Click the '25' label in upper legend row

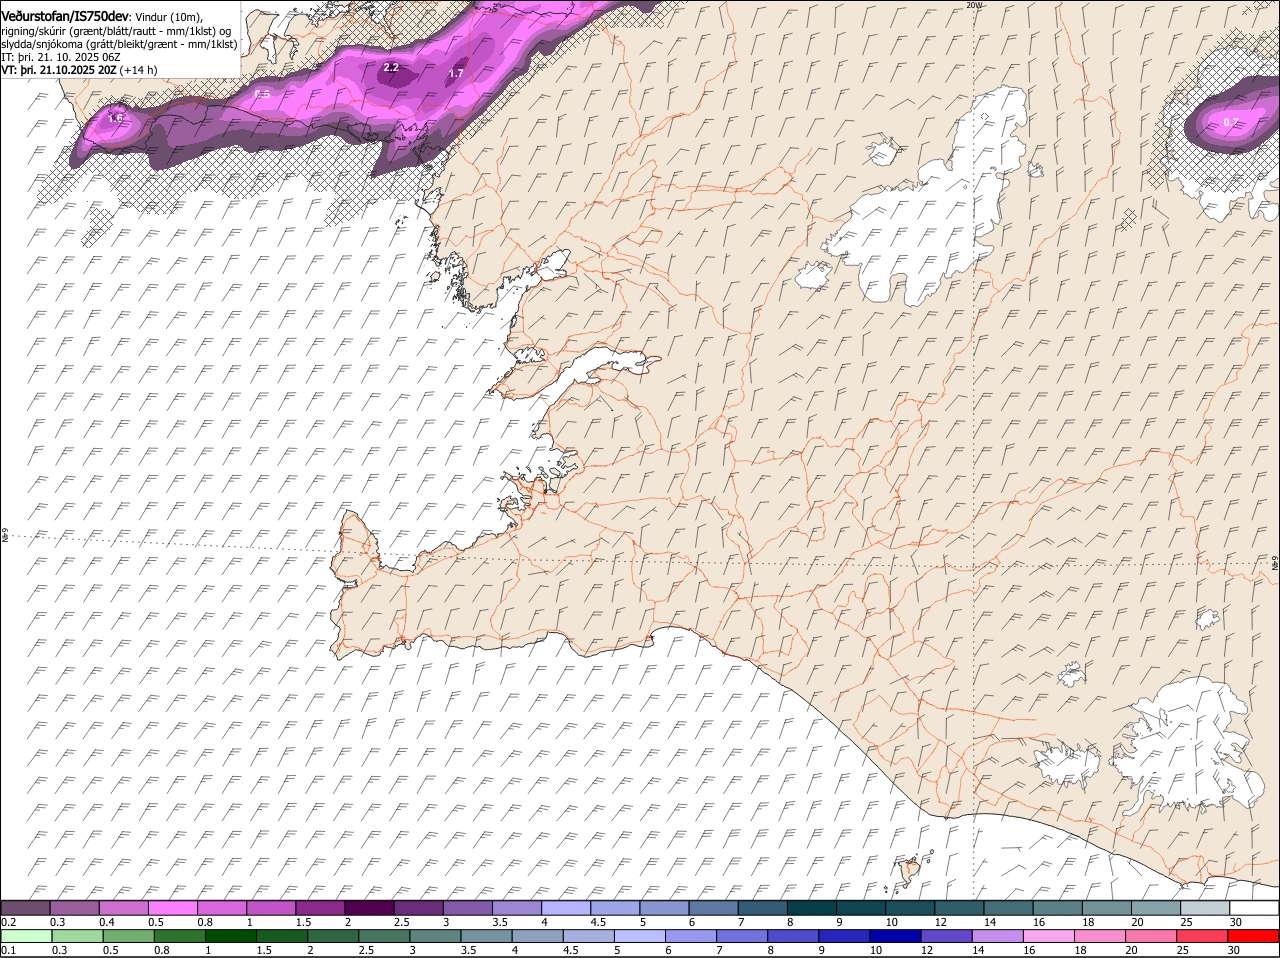1187,922
